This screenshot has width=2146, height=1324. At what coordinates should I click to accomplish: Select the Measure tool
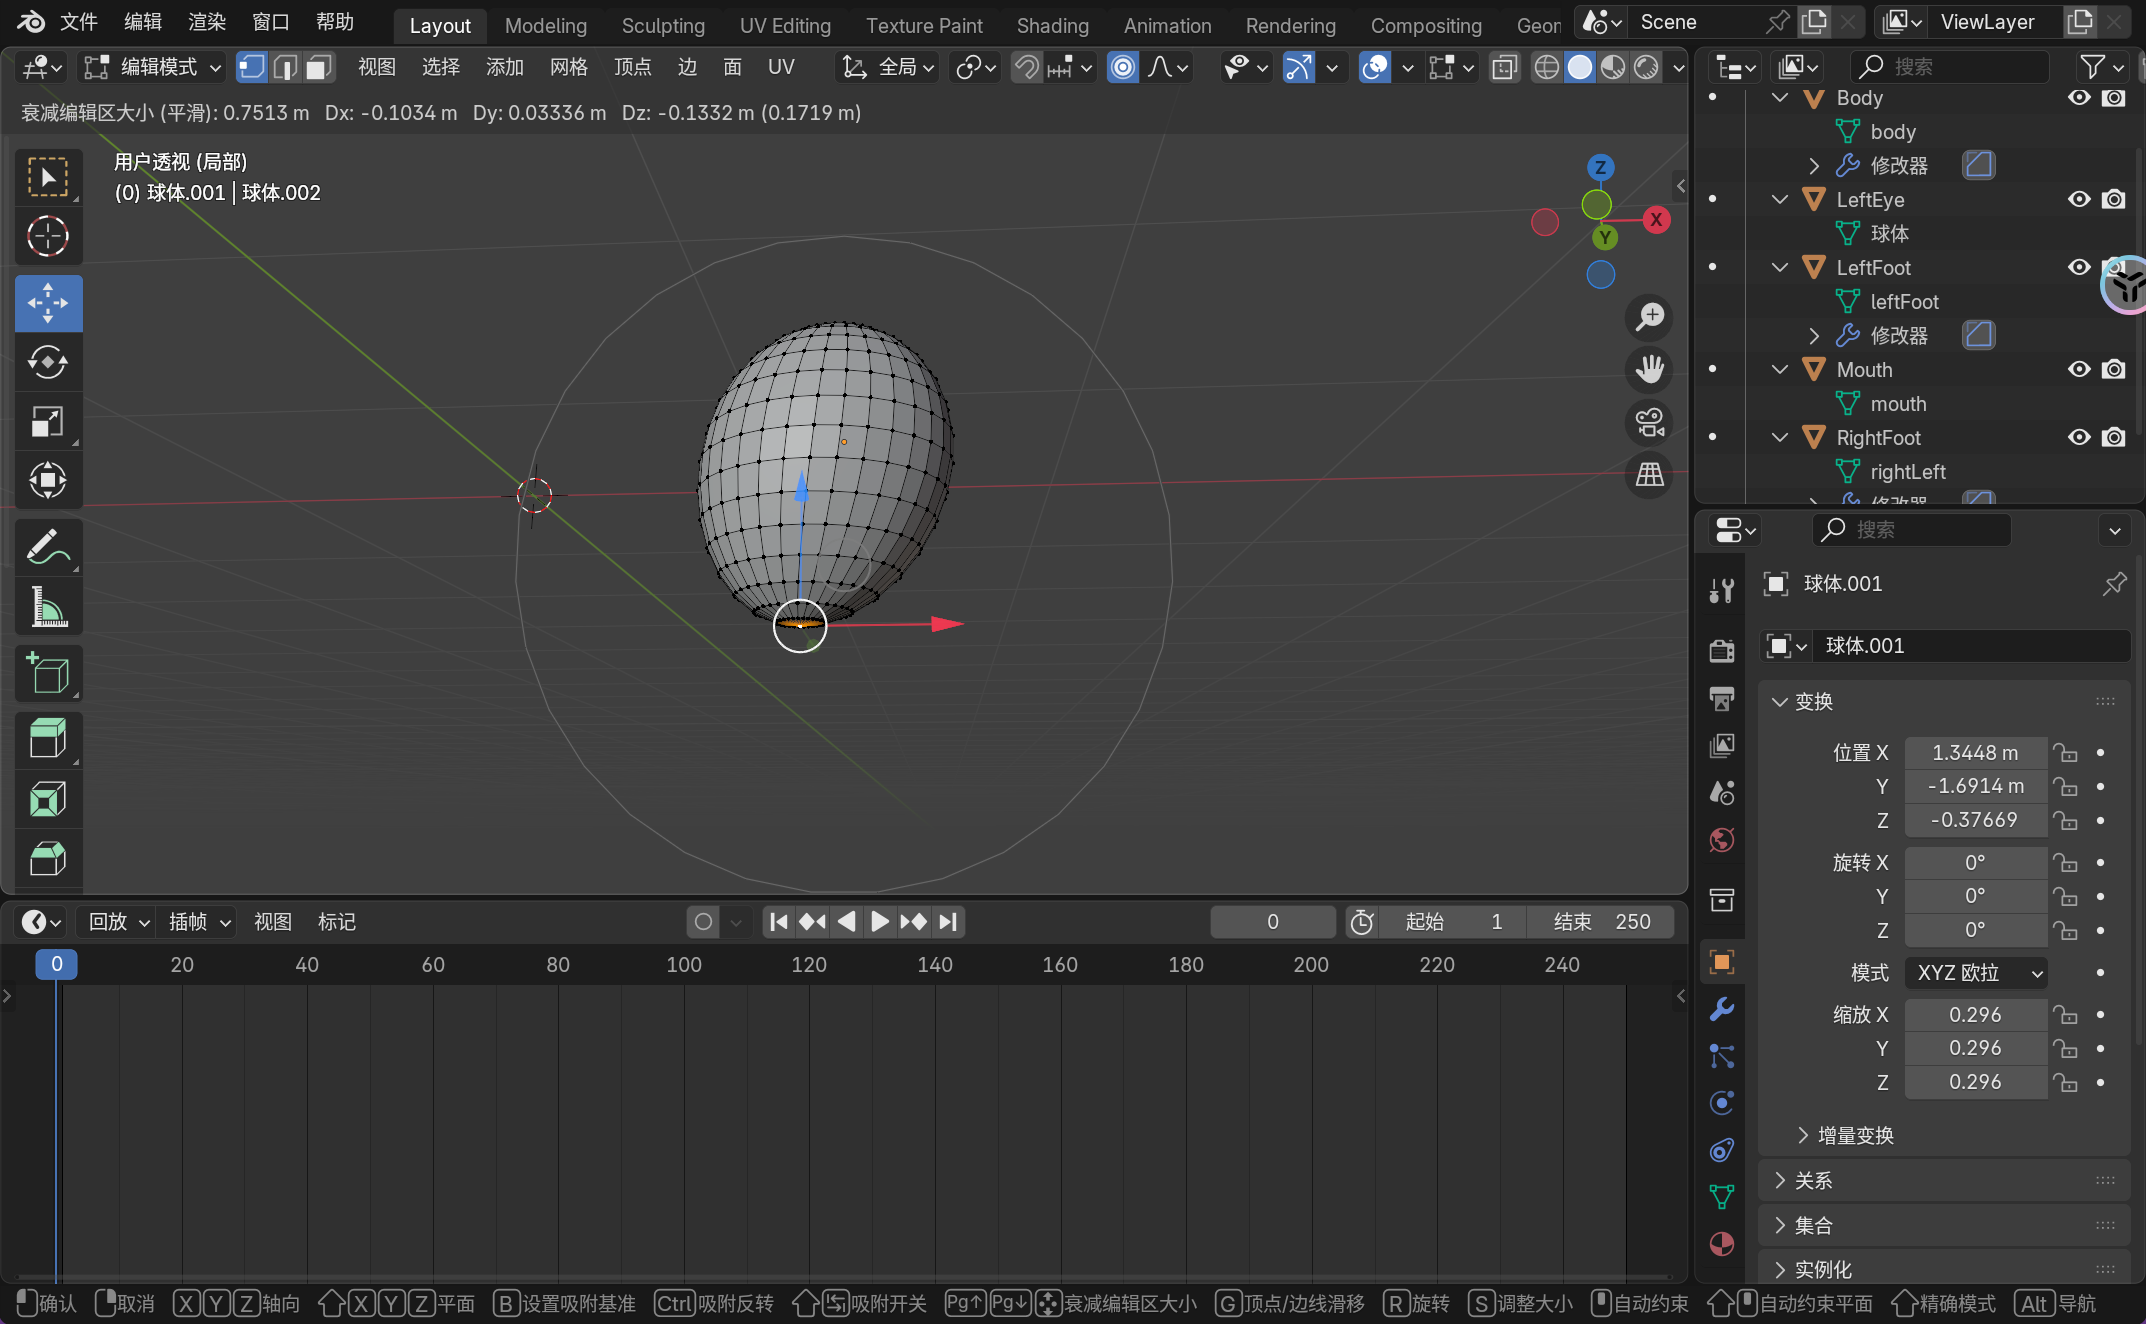pos(47,607)
